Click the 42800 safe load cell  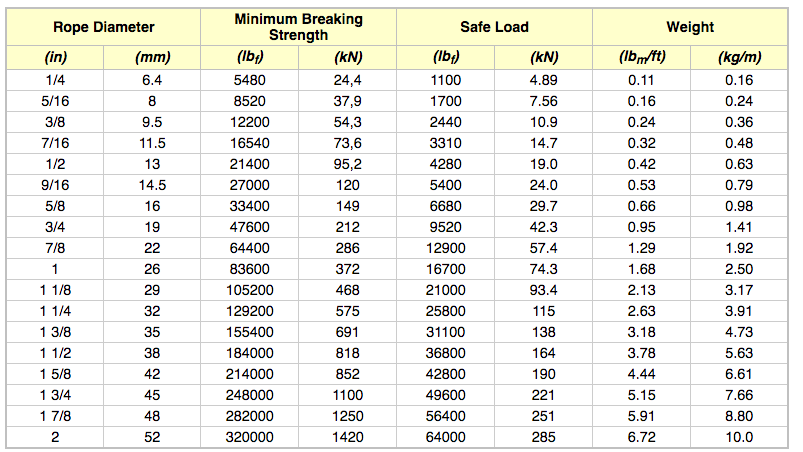coord(446,375)
